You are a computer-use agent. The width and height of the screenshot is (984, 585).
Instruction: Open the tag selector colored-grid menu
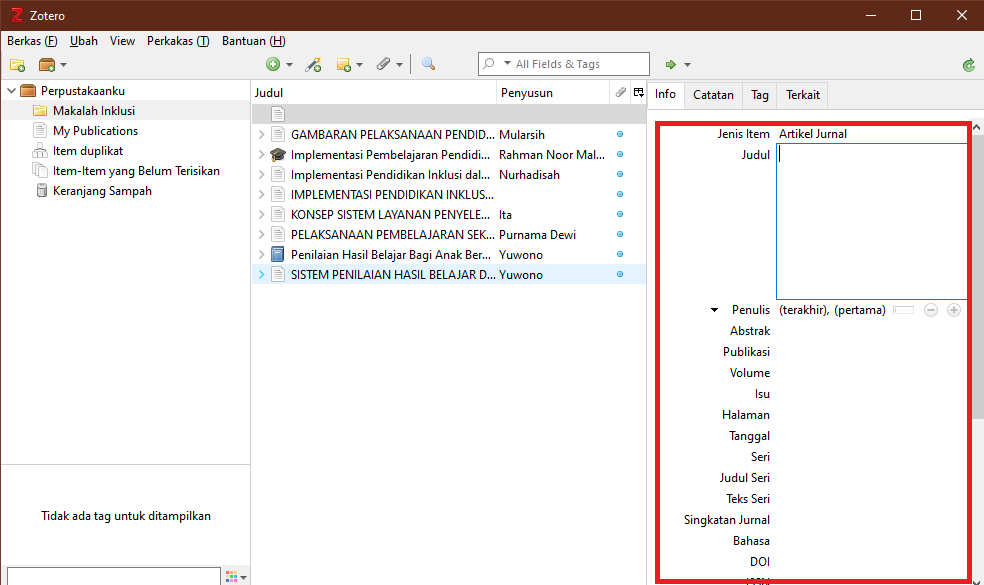[x=236, y=576]
